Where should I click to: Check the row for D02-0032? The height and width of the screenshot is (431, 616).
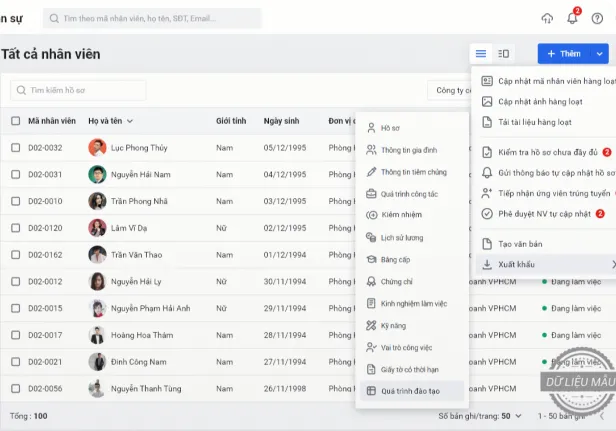(15, 148)
